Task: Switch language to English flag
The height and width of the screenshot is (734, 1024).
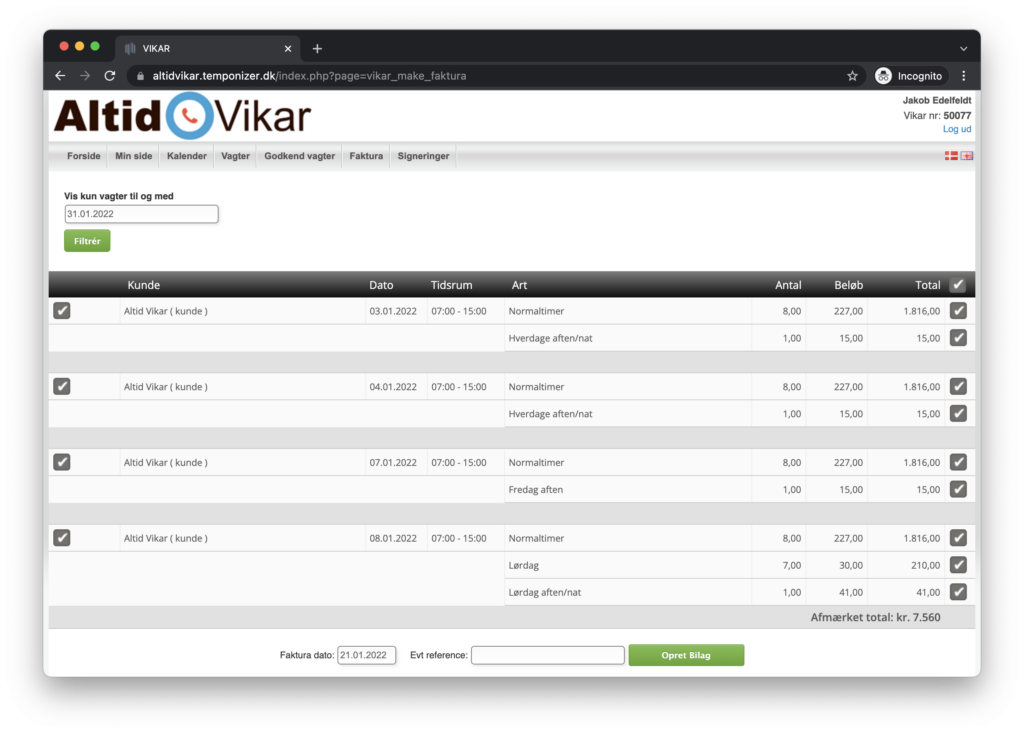Action: (967, 156)
